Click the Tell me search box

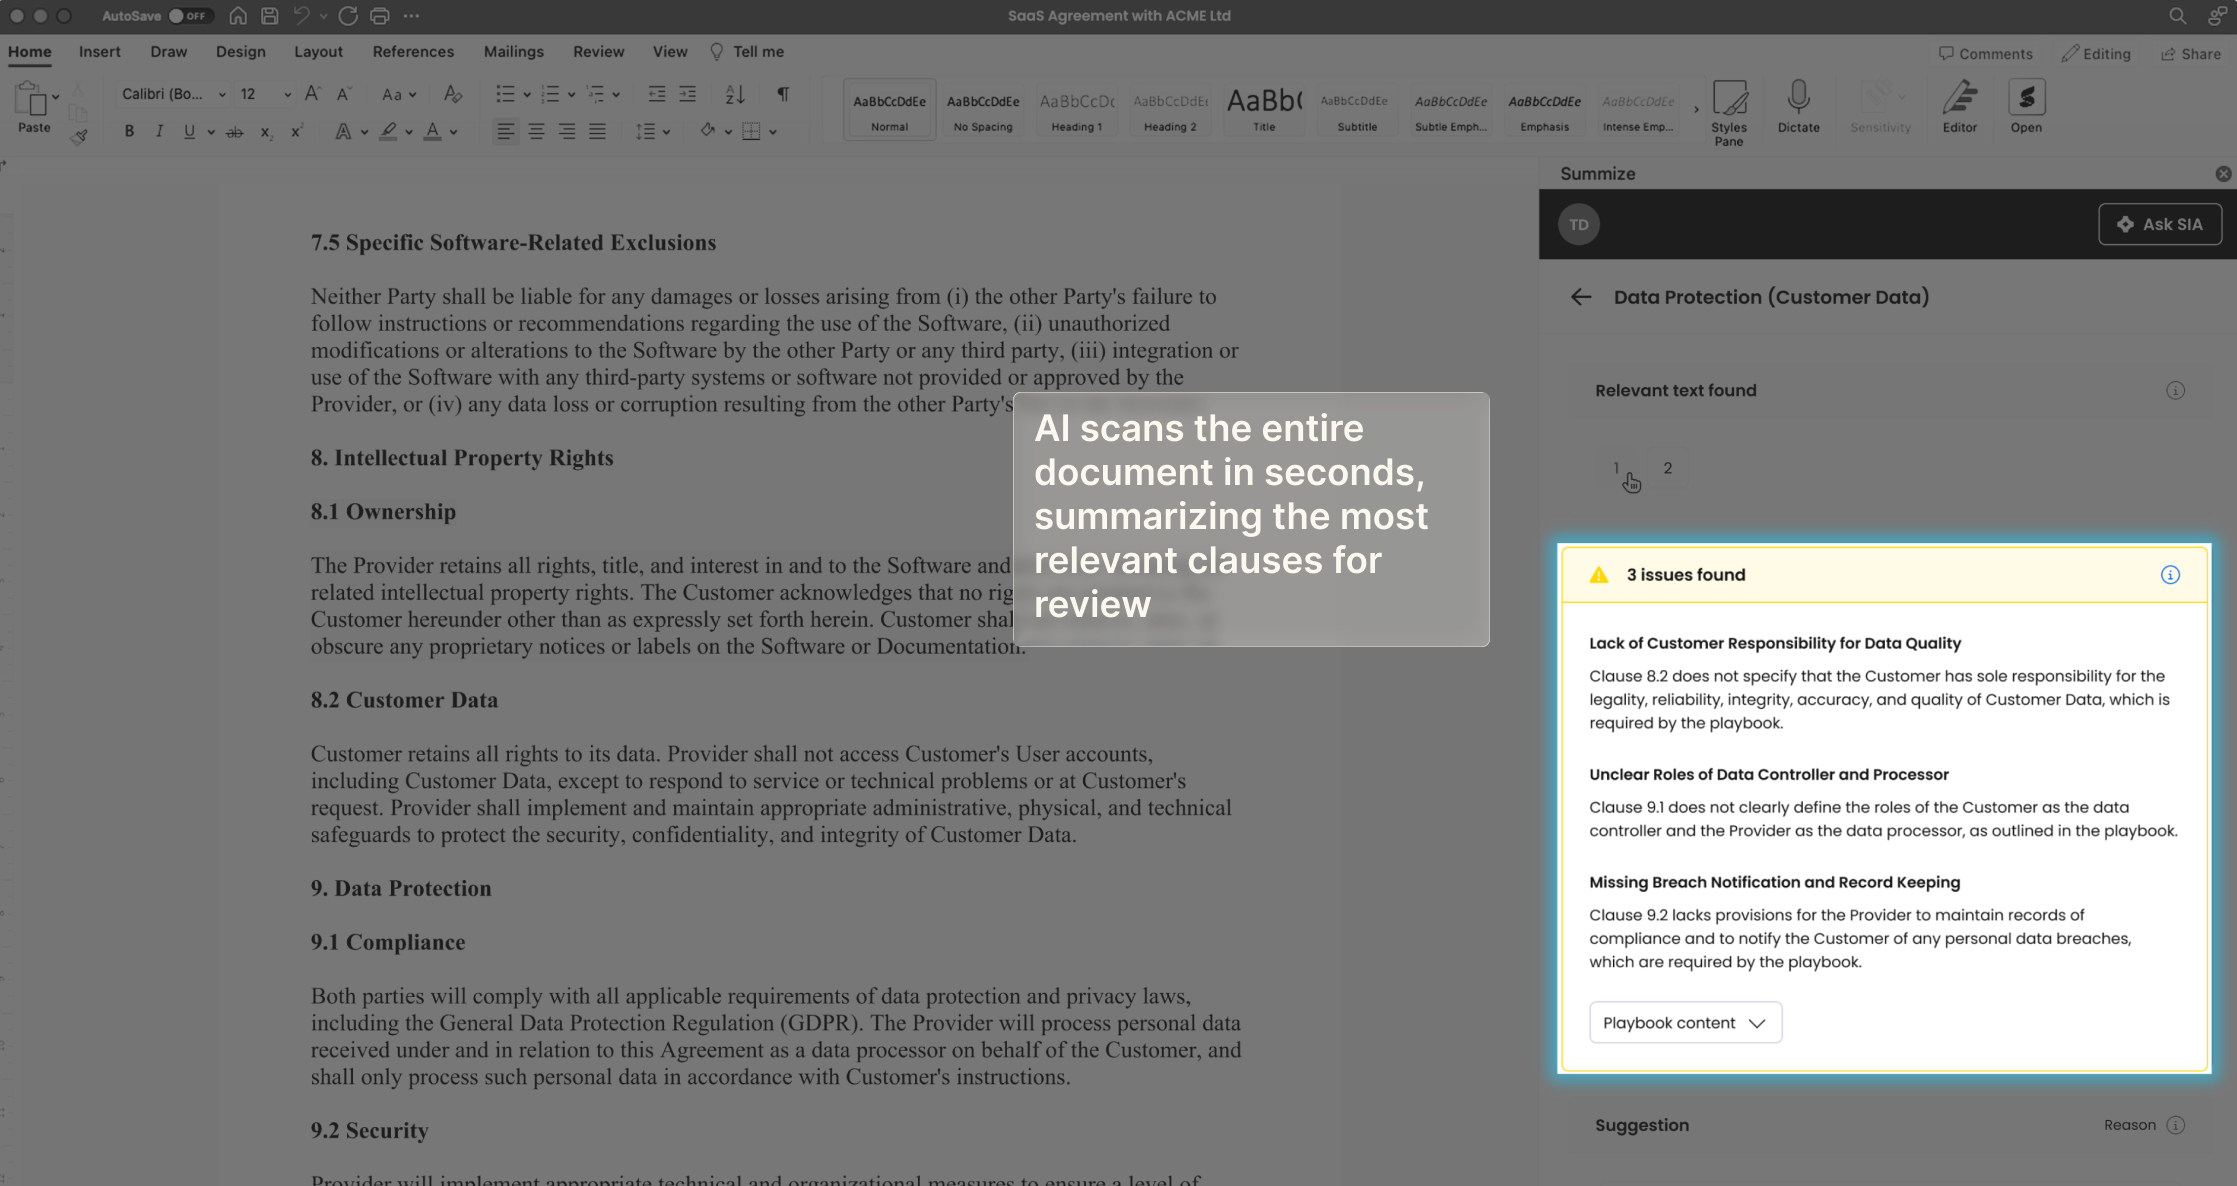pyautogui.click(x=747, y=52)
